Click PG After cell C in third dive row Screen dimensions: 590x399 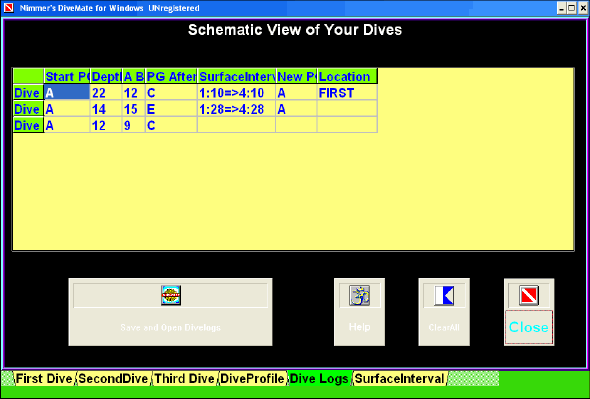[171, 125]
